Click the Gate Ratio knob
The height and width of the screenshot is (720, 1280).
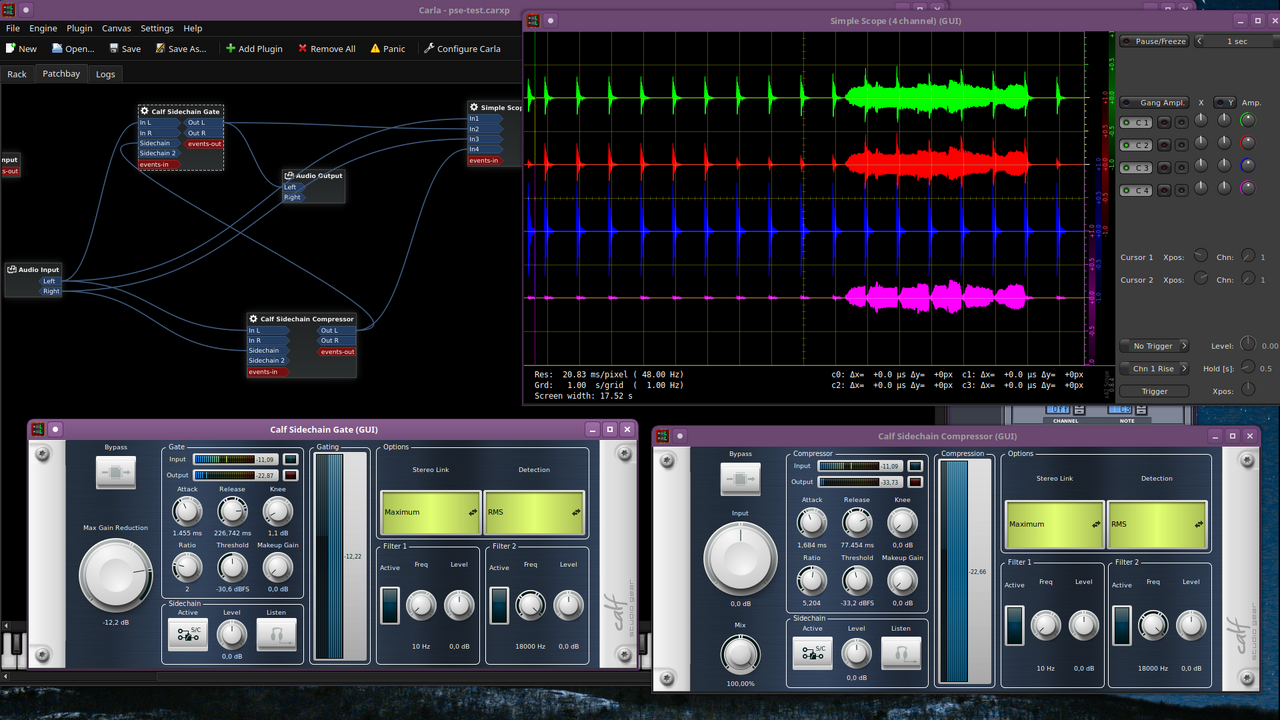click(x=187, y=568)
